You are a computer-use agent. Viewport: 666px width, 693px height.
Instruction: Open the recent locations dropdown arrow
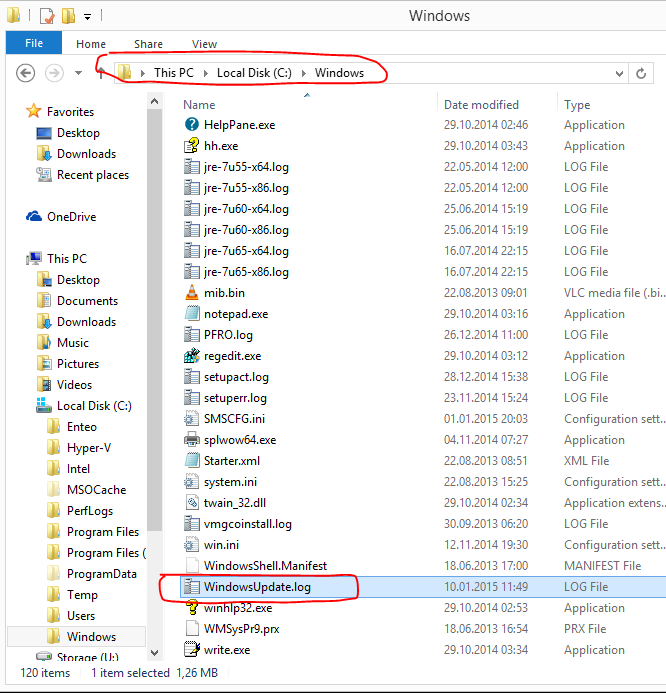point(78,73)
